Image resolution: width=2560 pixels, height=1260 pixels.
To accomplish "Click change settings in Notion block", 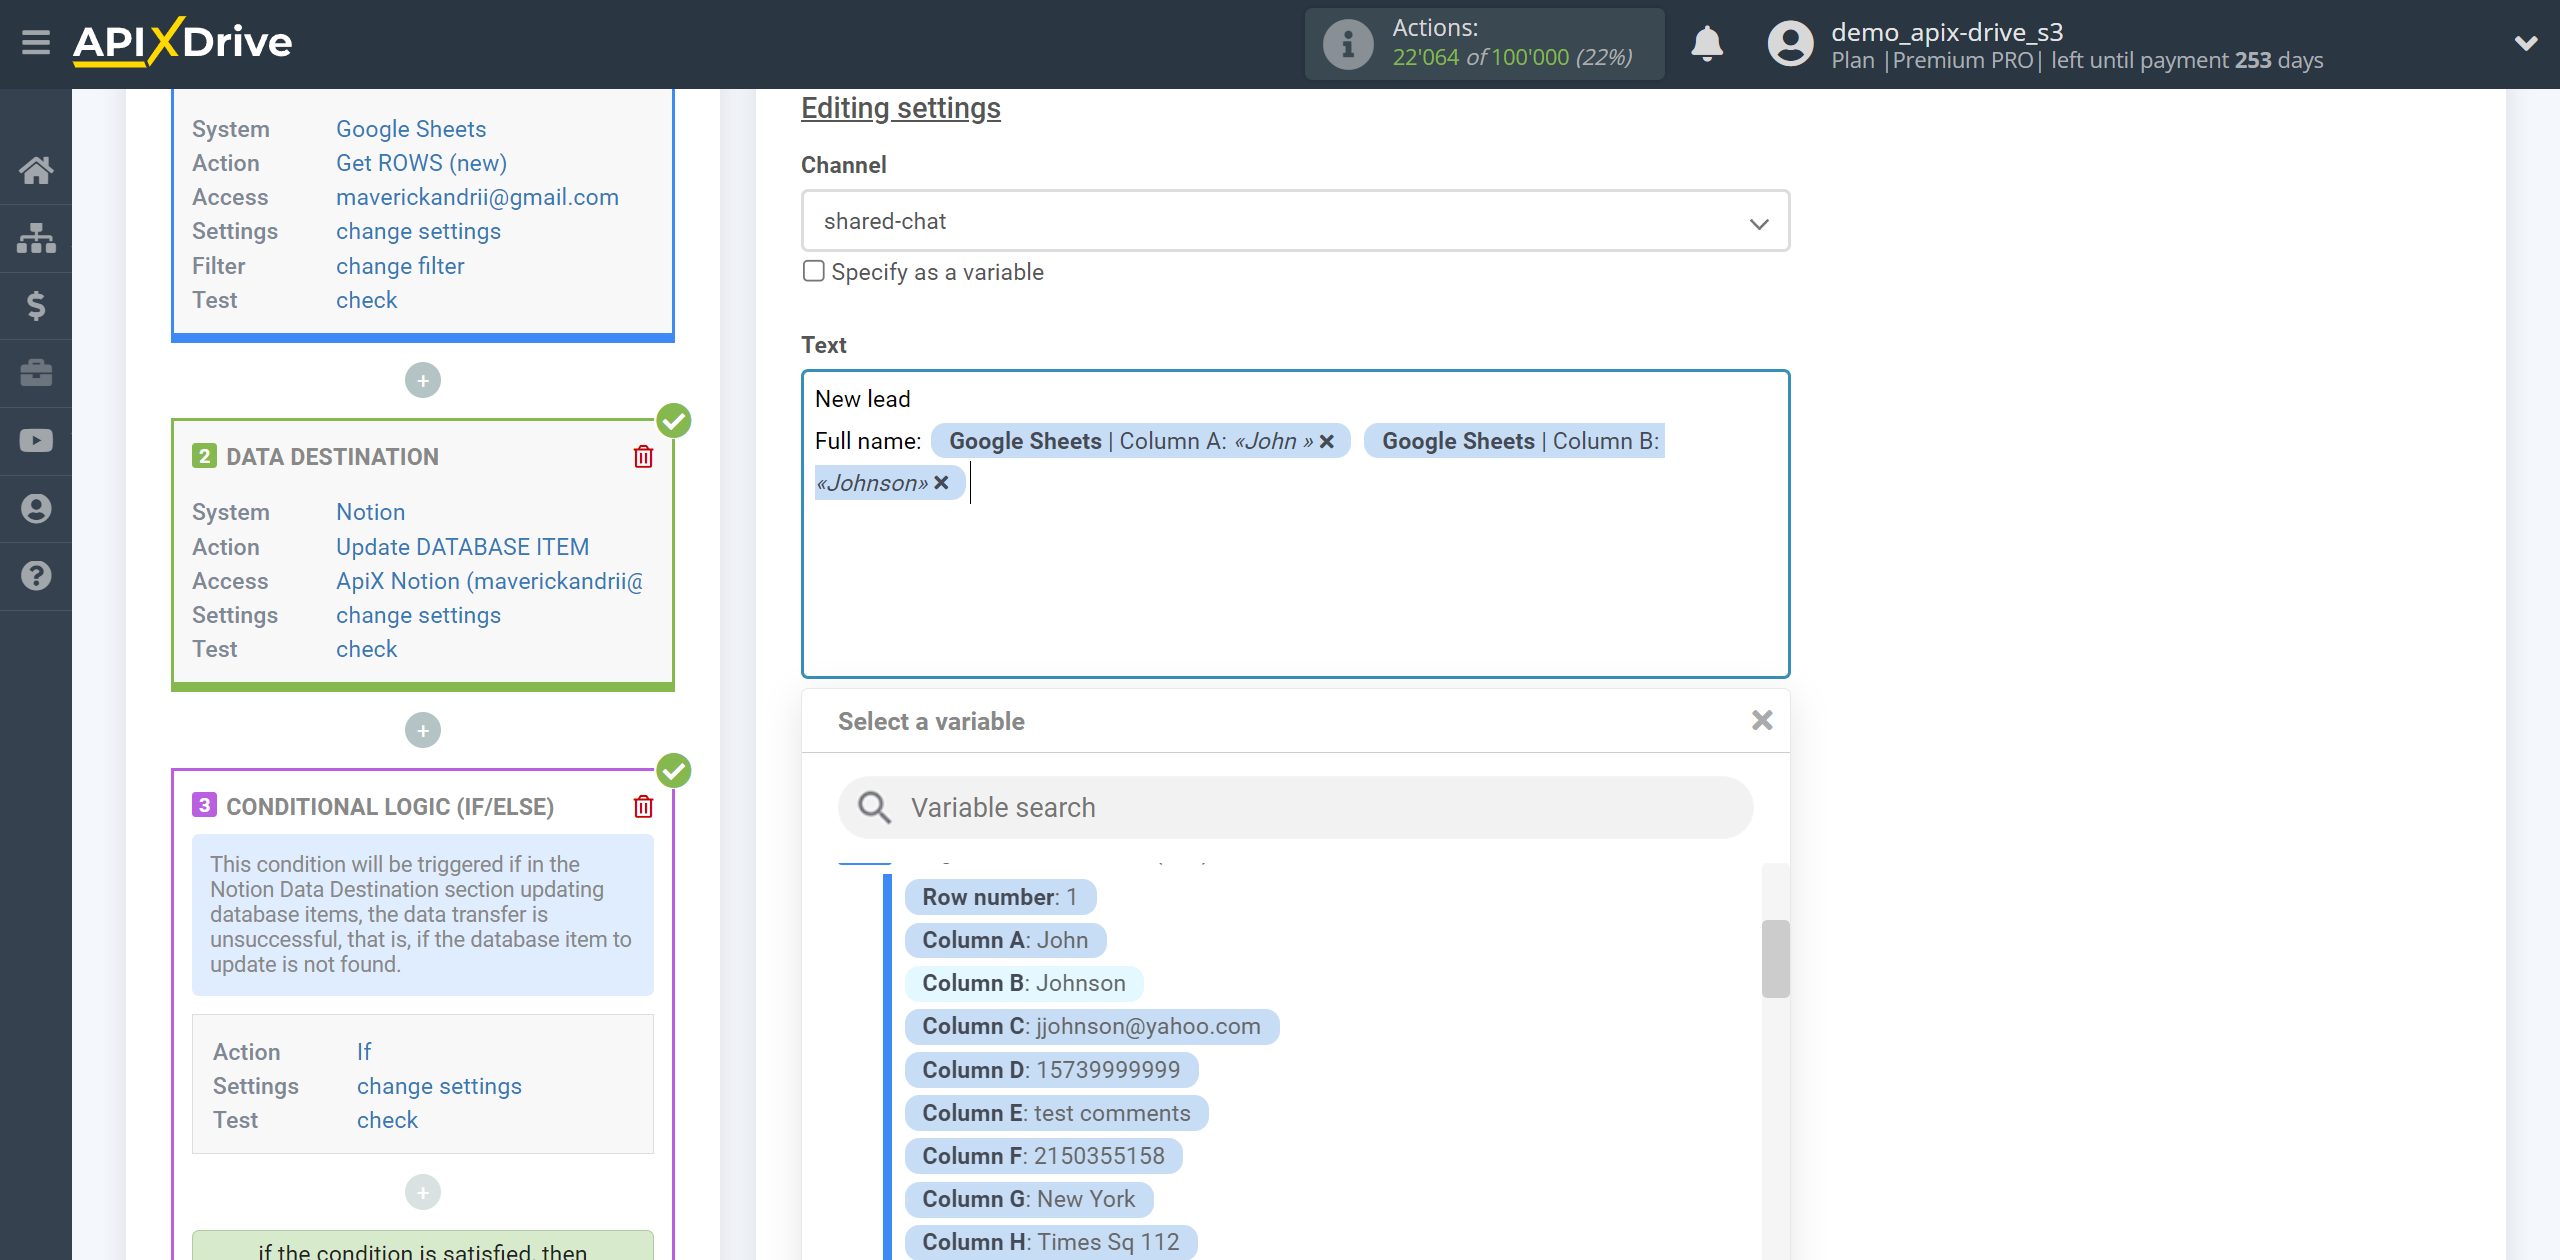I will pos(418,615).
